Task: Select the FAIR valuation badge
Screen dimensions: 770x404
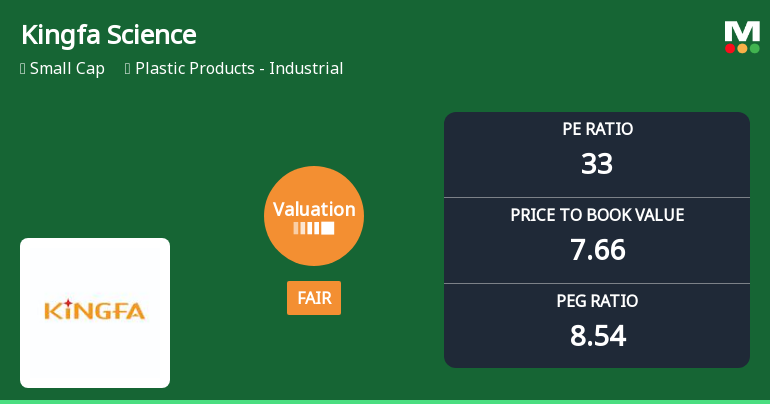Action: (314, 298)
